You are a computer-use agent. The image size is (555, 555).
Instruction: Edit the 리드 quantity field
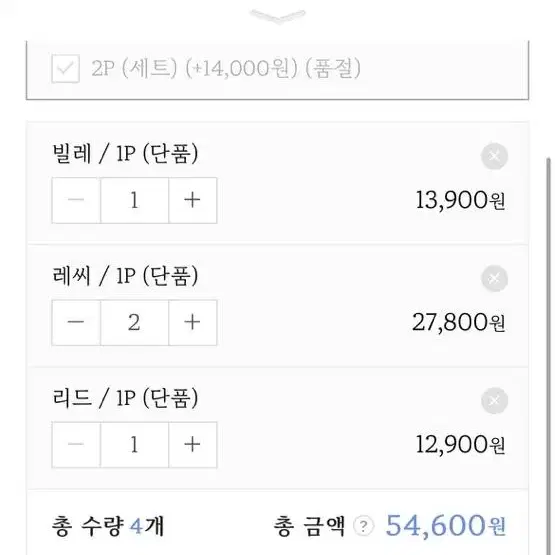pyautogui.click(x=135, y=445)
